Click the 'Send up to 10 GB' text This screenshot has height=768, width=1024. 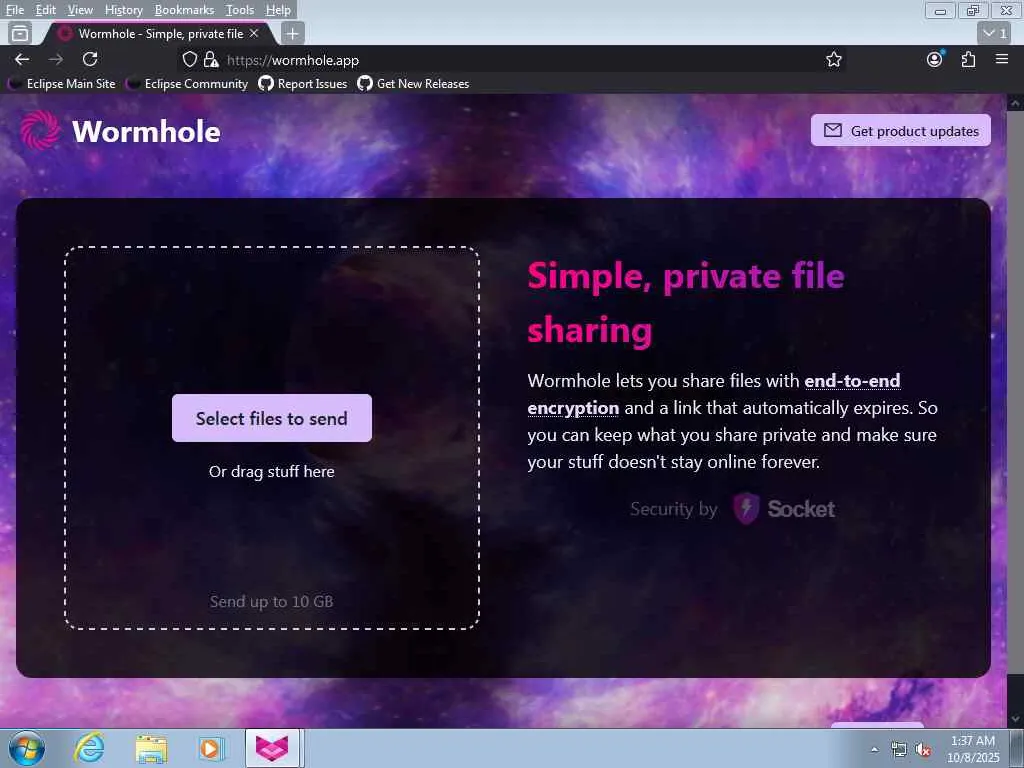click(x=272, y=601)
